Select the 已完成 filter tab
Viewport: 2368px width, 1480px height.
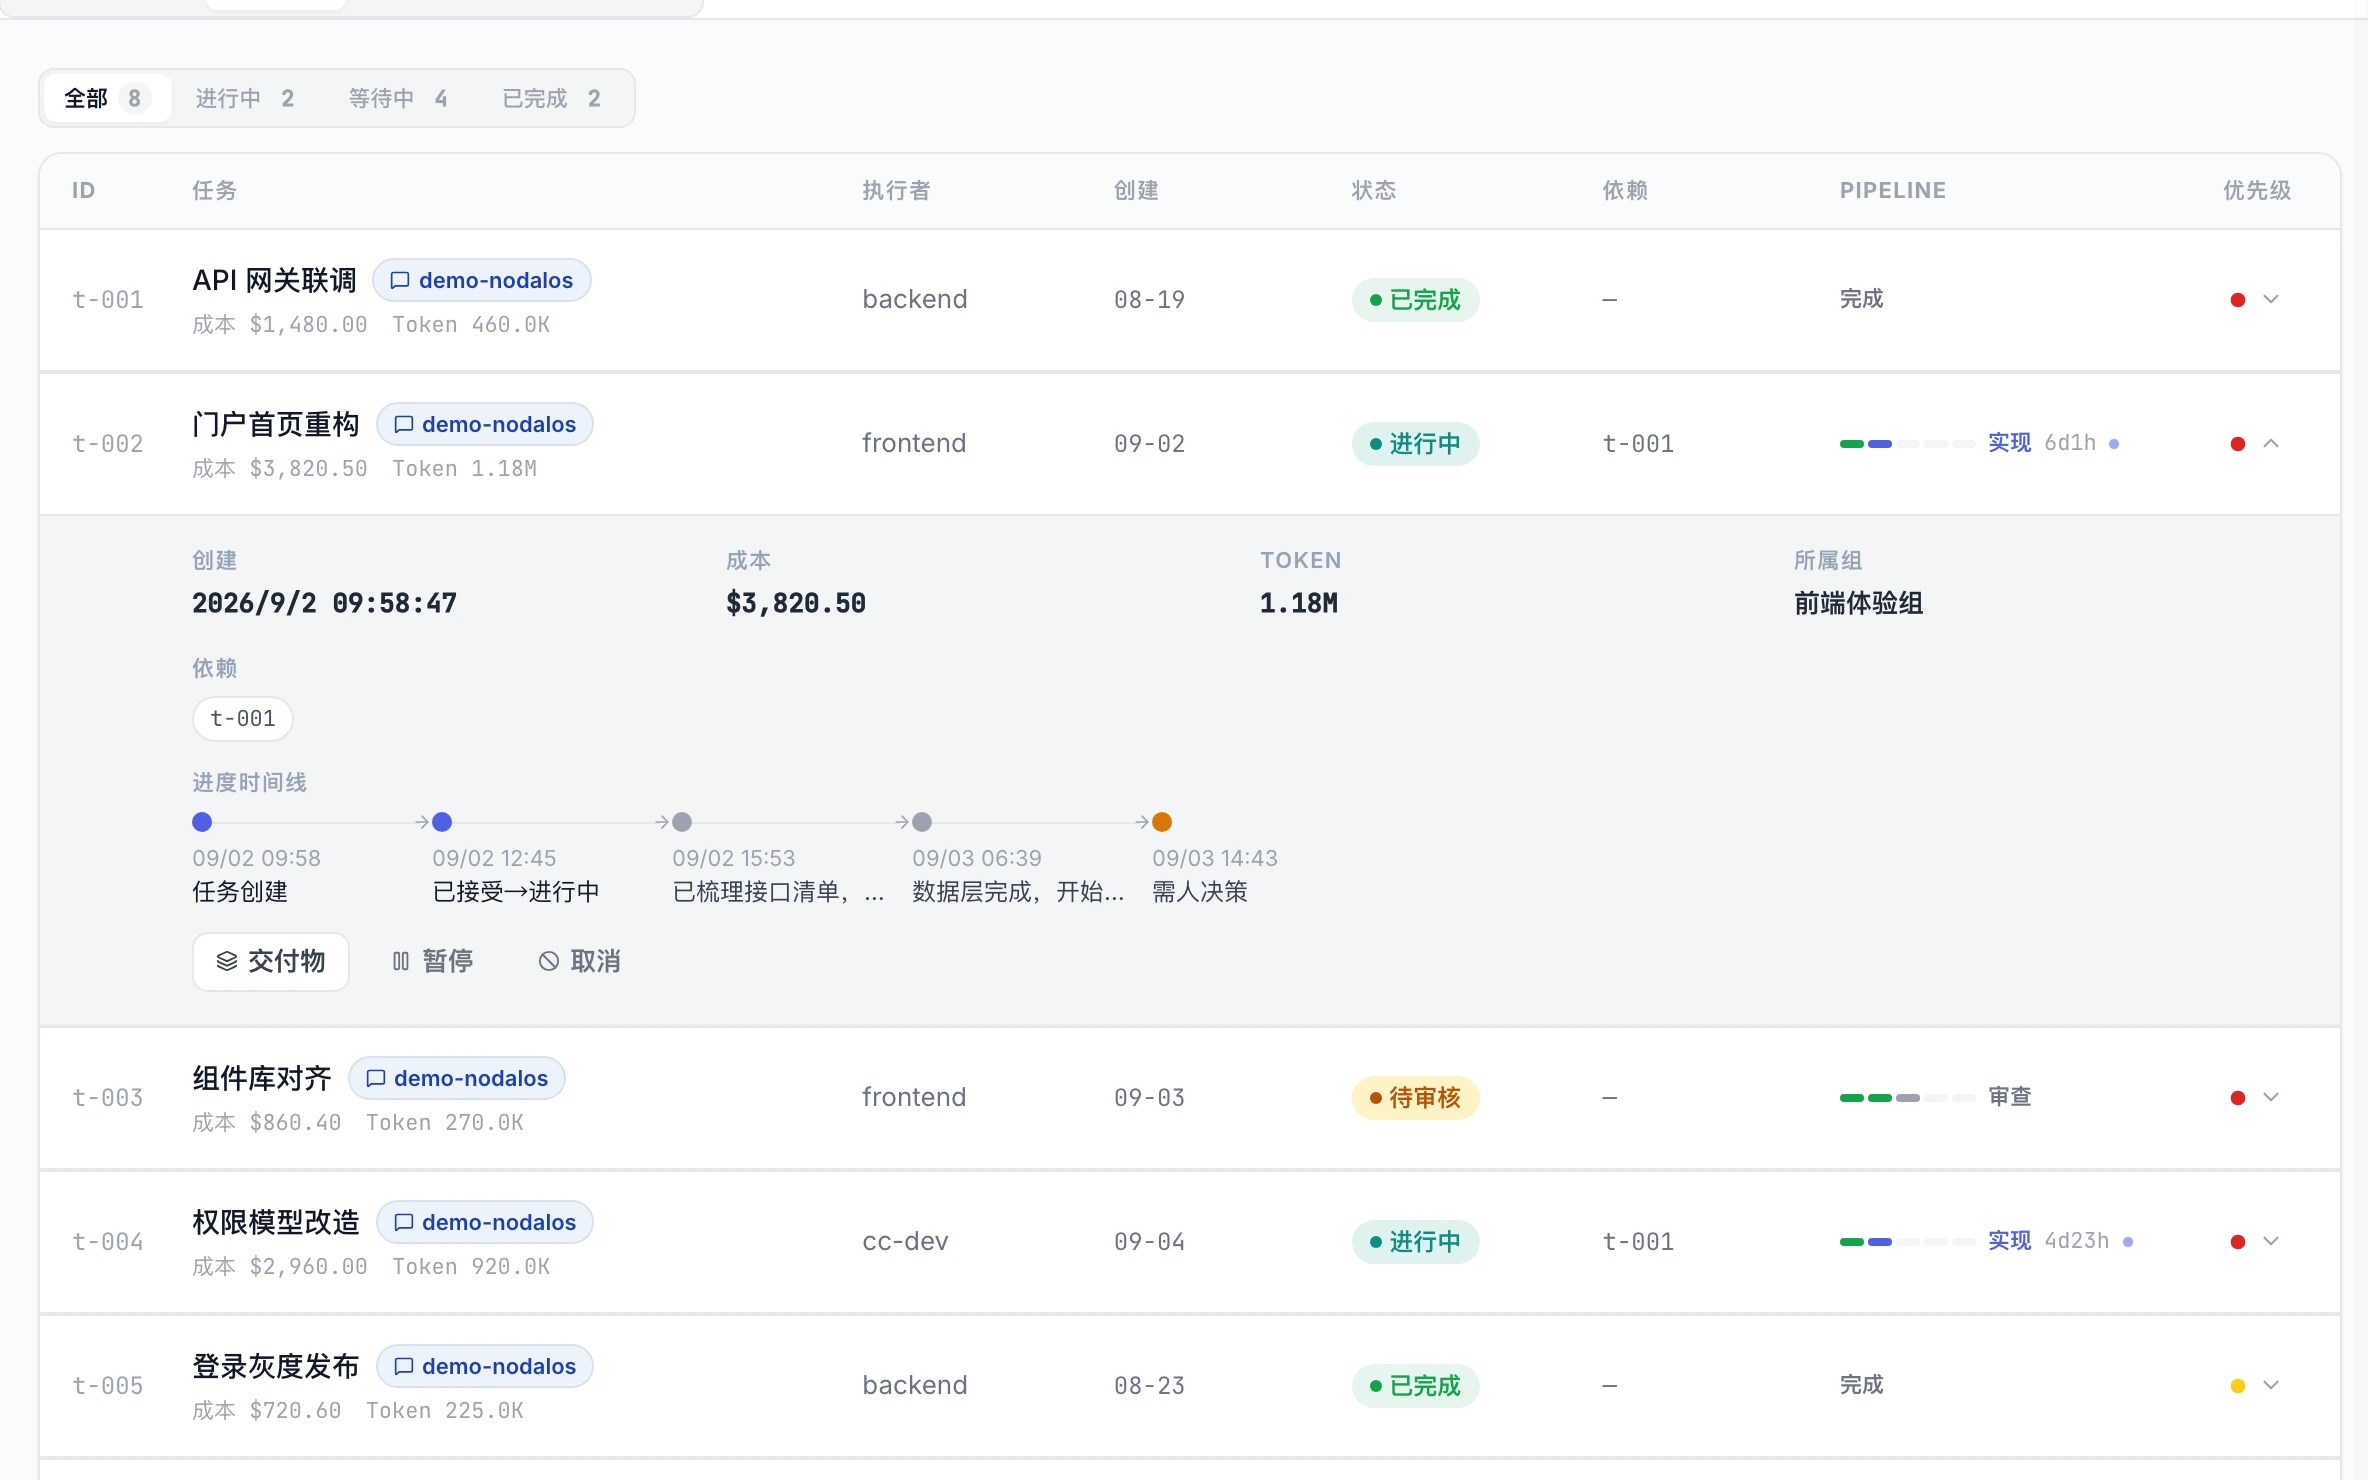552,98
